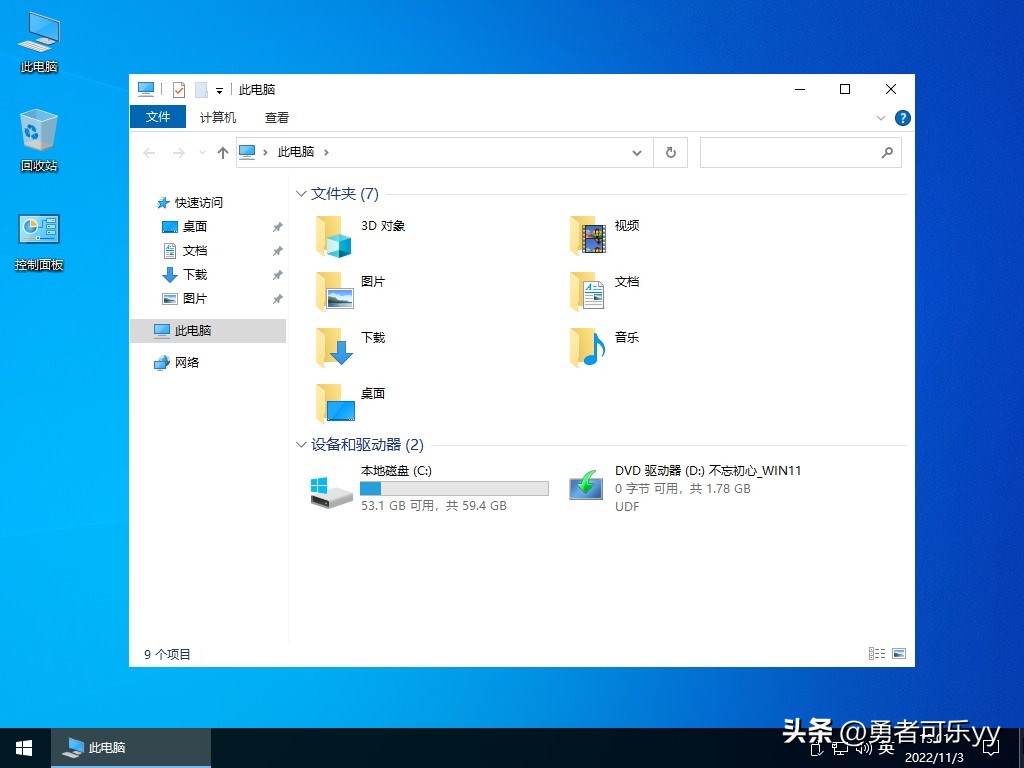Click the refresh button in the address bar
Image resolution: width=1024 pixels, height=768 pixels.
click(x=670, y=152)
